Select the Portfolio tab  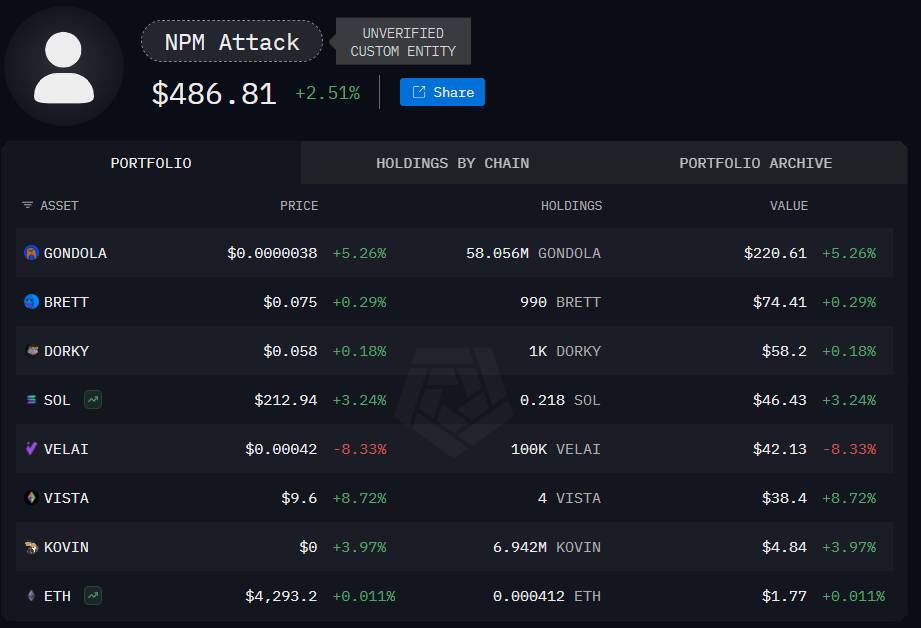click(x=151, y=163)
